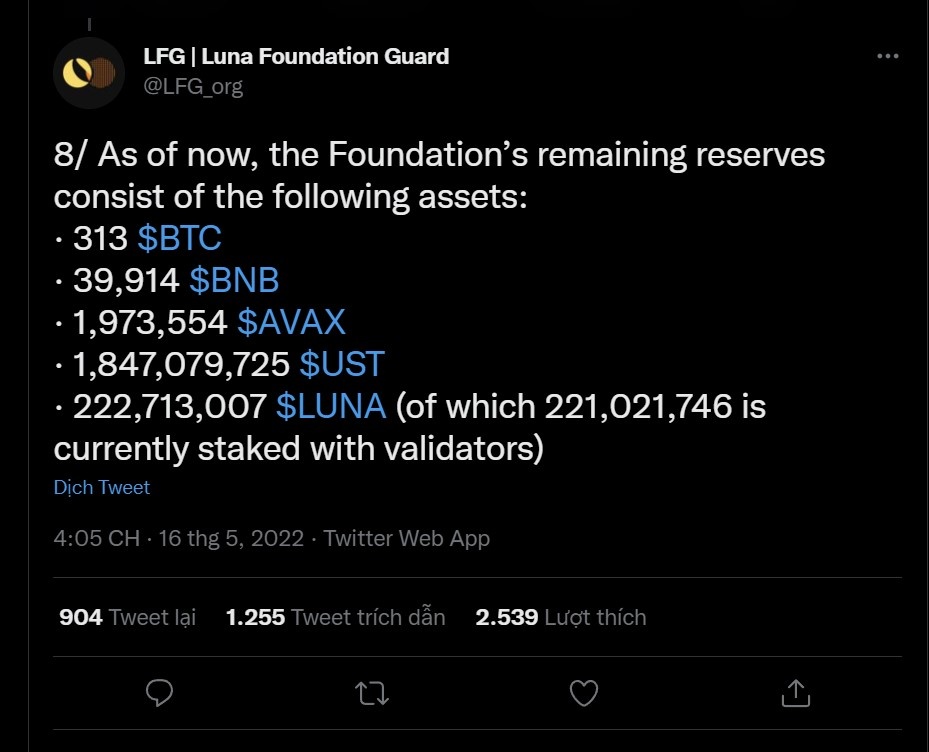View the 2.539 Lượt thích likes list
The width and height of the screenshot is (929, 752).
561,617
